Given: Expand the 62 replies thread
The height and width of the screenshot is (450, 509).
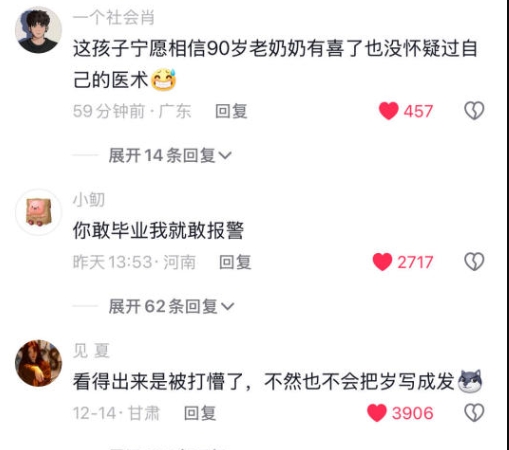Looking at the screenshot, I should 171,306.
